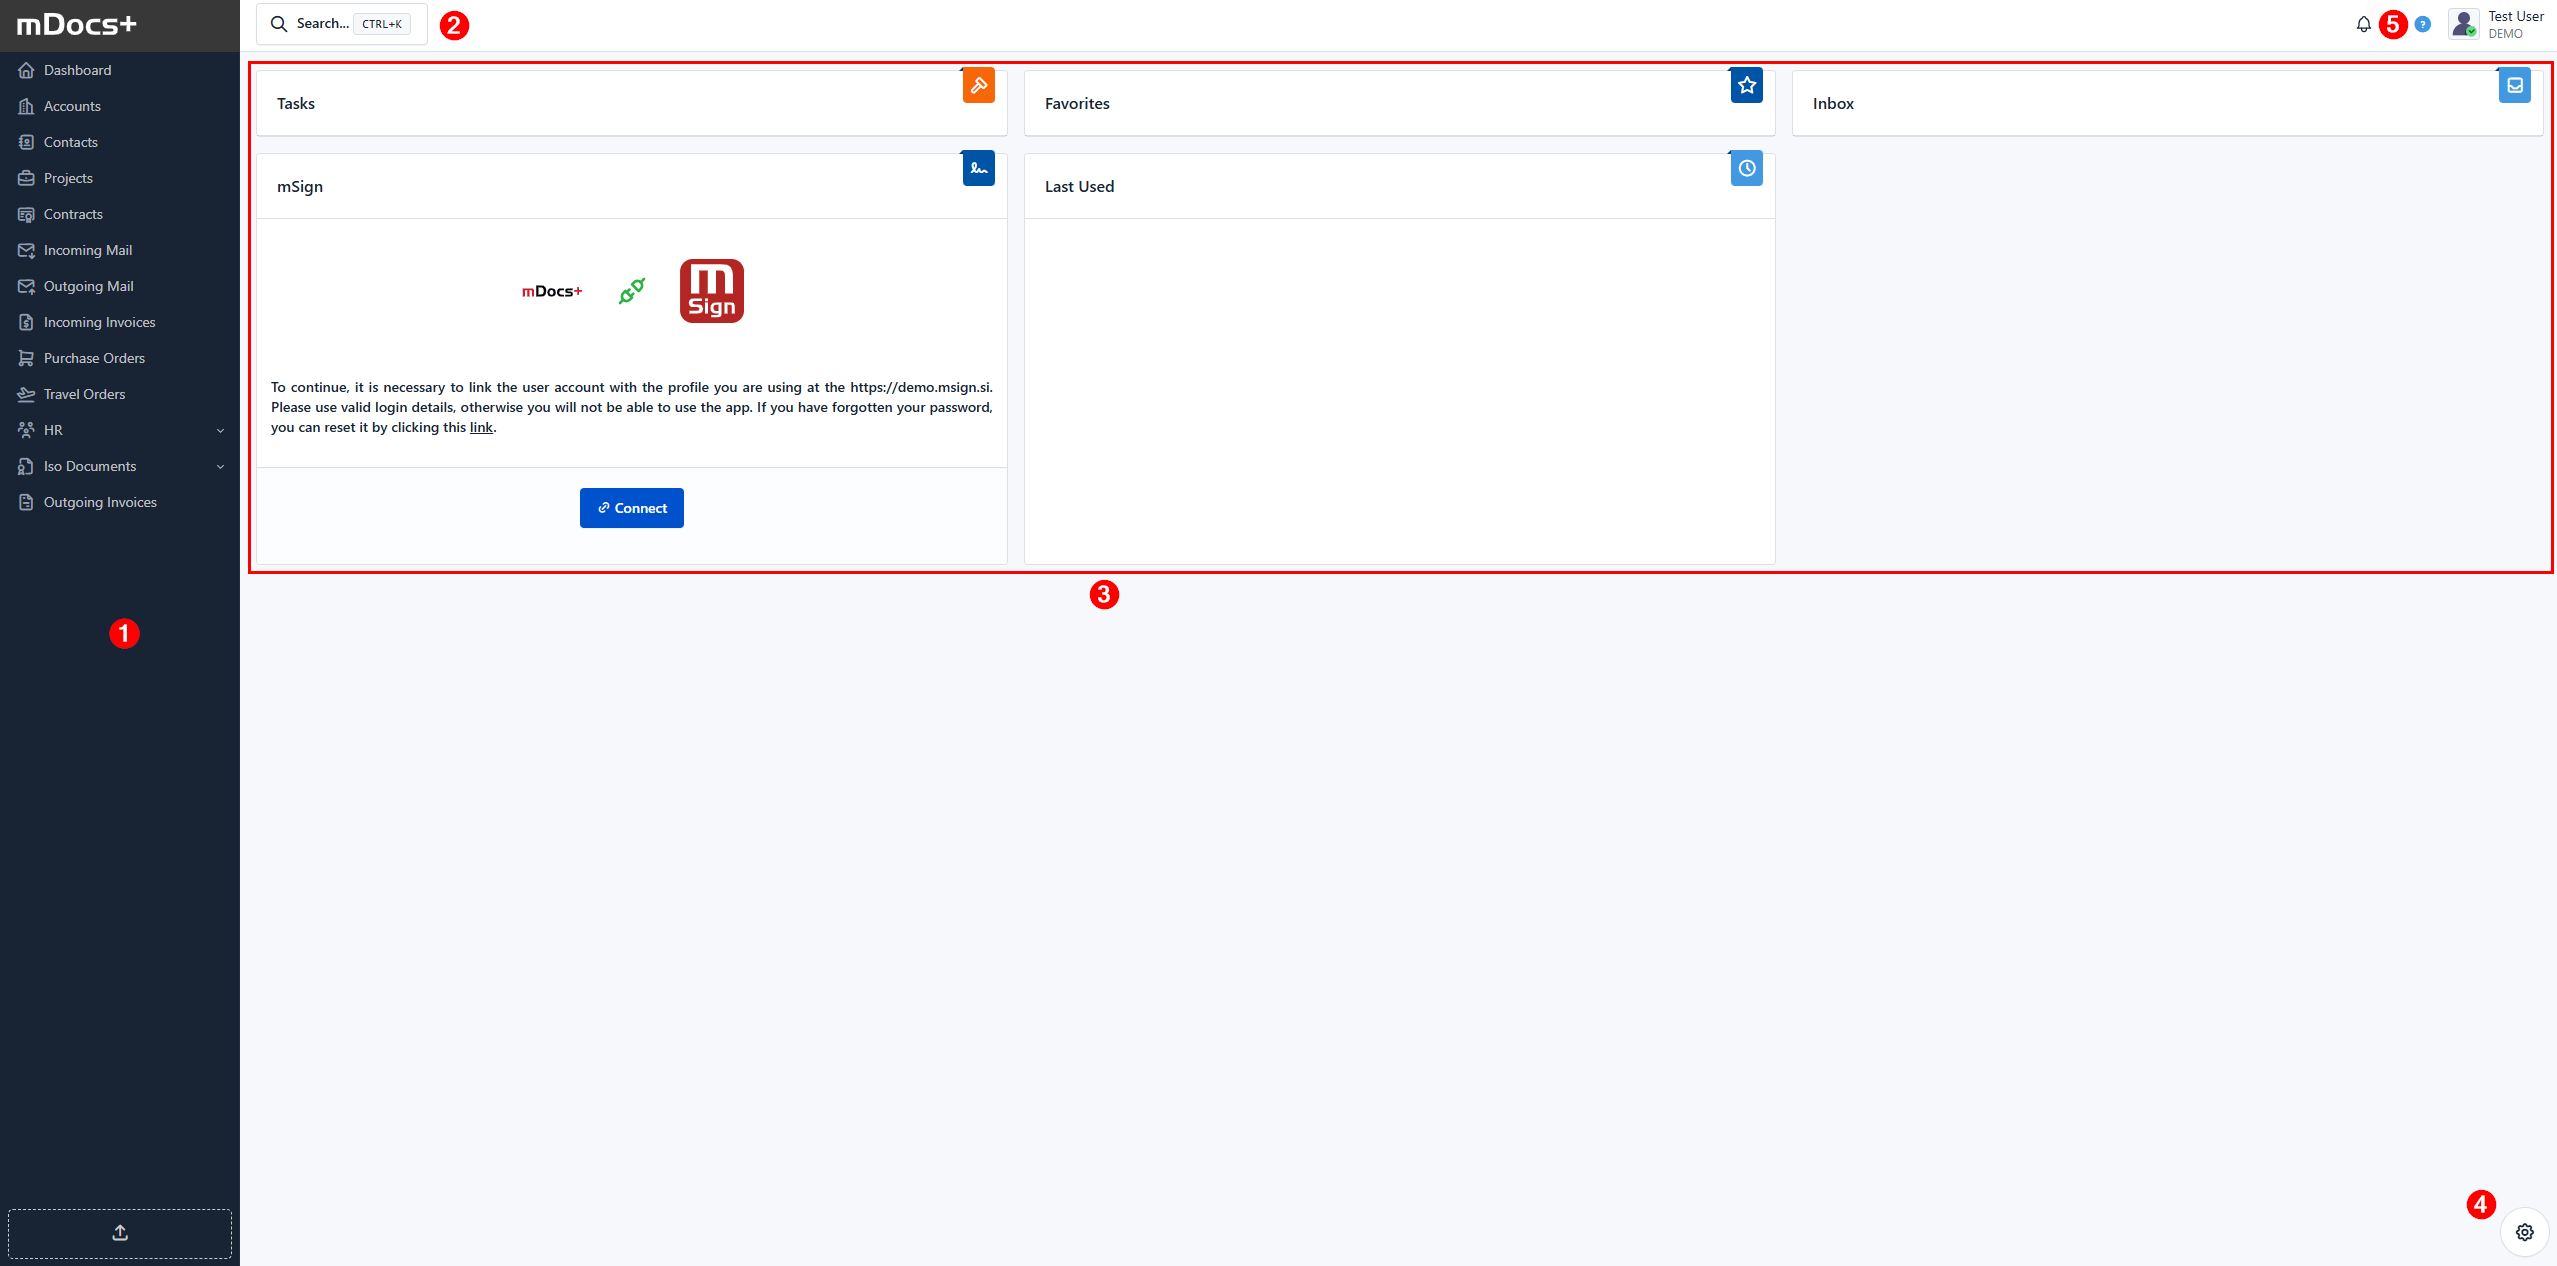Image resolution: width=2557 pixels, height=1266 pixels.
Task: Click the mDocs+ logo in the header
Action: pos(77,25)
